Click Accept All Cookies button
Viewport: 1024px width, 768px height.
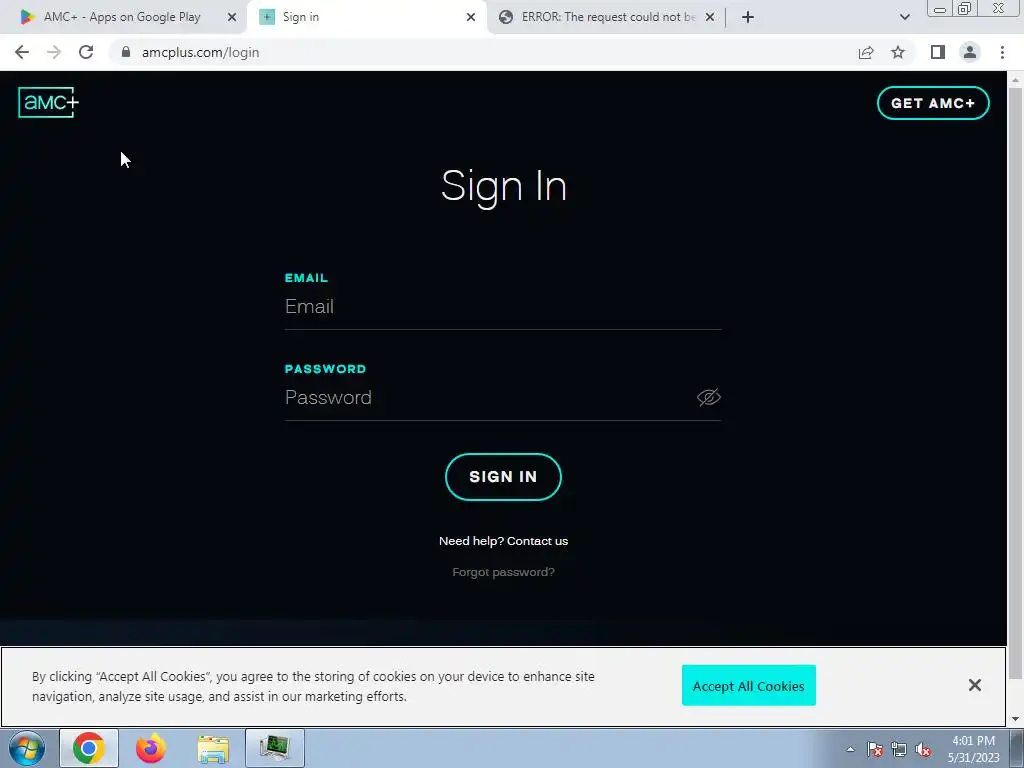point(748,685)
